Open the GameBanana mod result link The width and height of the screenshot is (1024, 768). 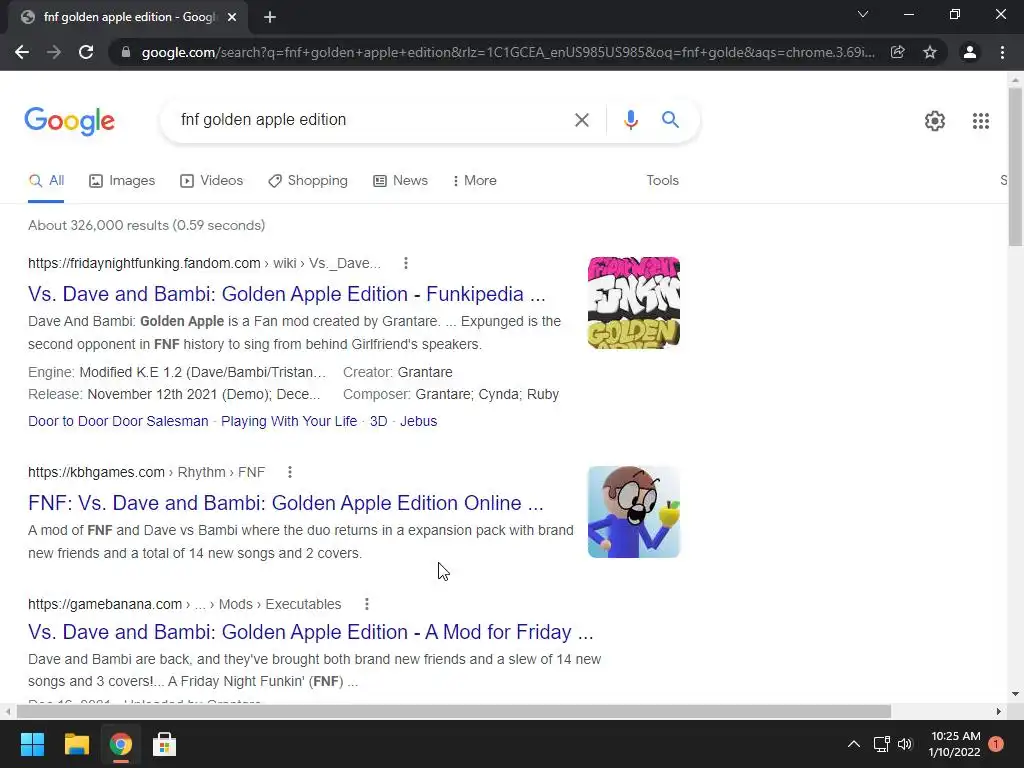click(311, 632)
